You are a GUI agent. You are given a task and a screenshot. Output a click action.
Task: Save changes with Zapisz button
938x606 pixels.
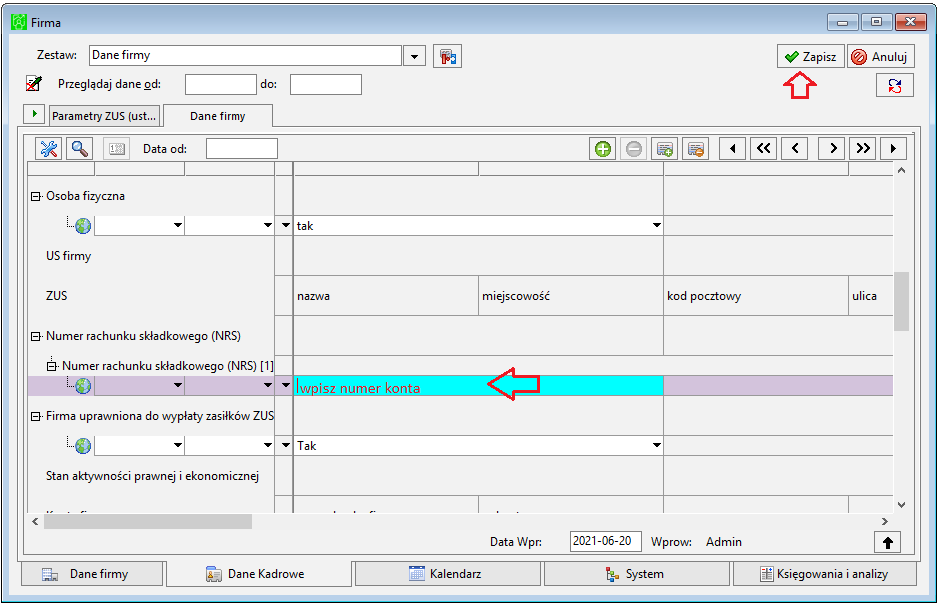tap(811, 56)
